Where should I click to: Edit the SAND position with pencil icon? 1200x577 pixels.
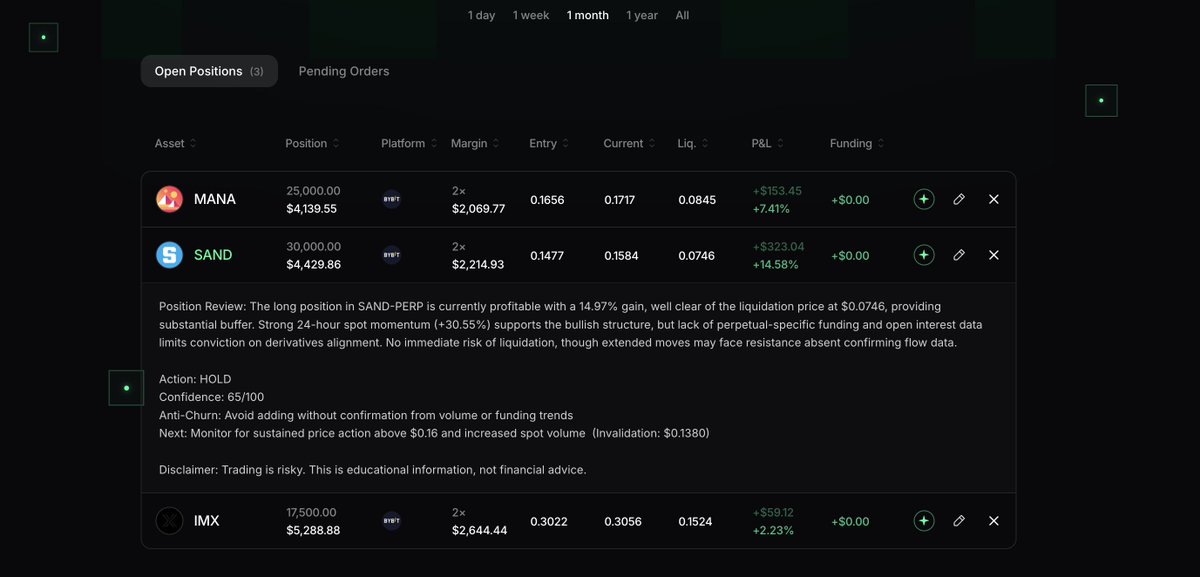959,255
